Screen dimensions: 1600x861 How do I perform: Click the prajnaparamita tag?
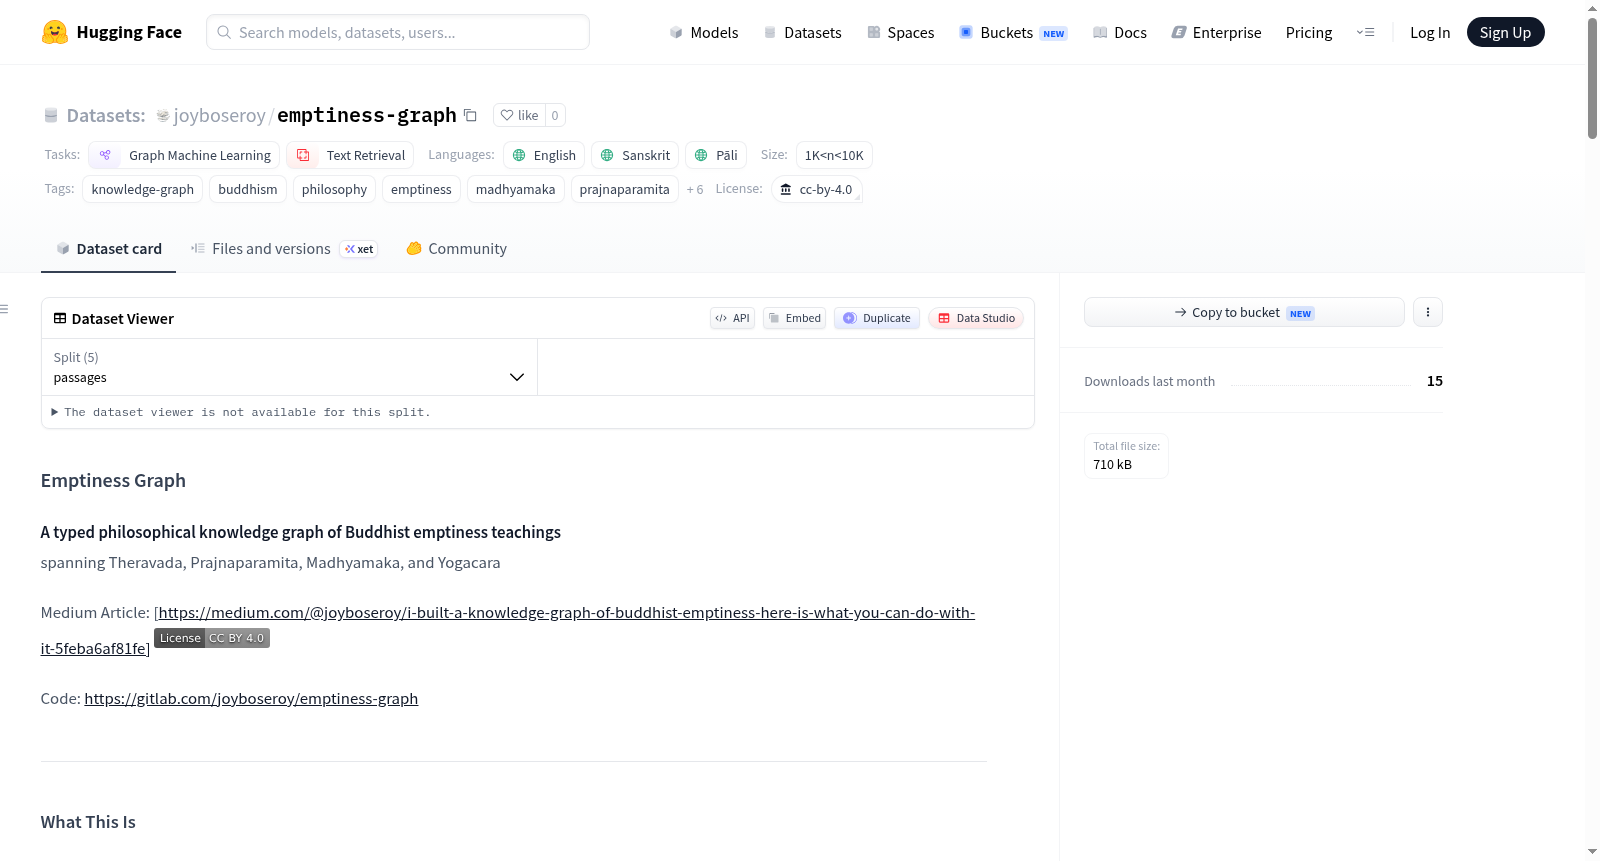pos(625,189)
